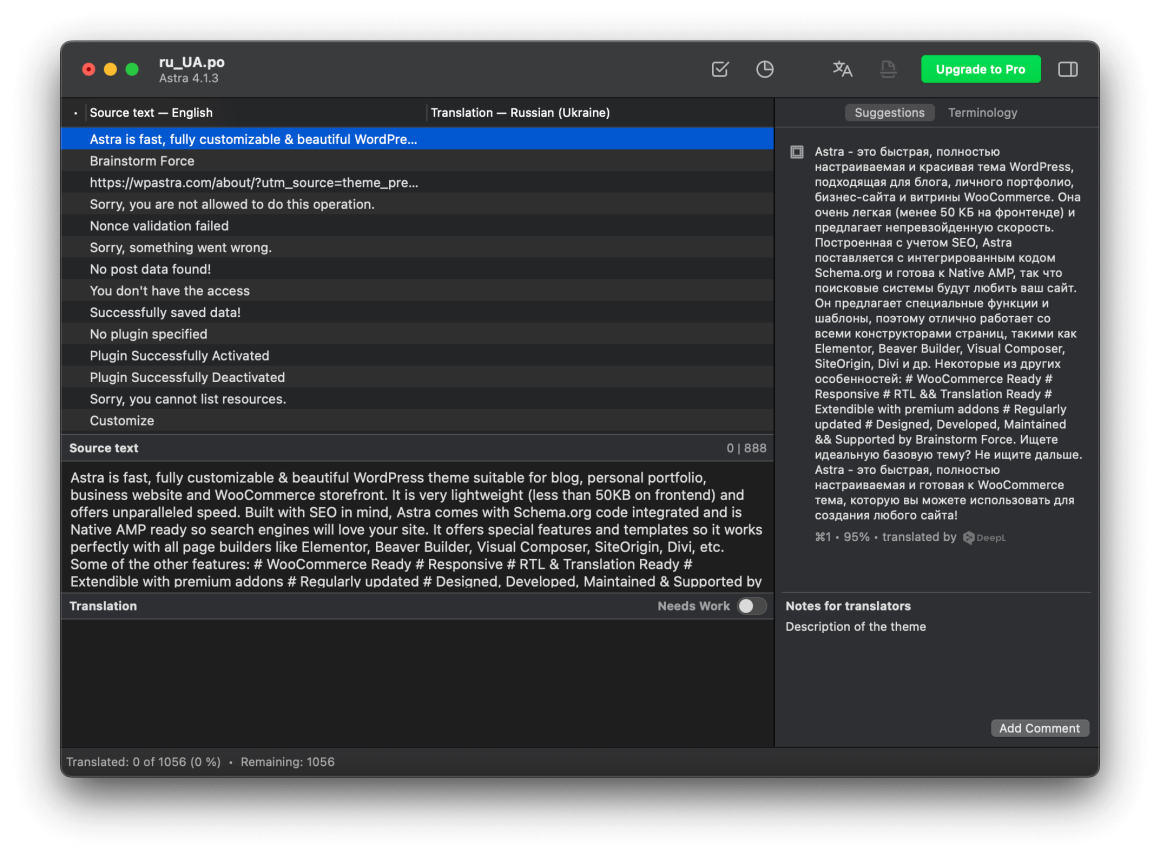The height and width of the screenshot is (857, 1160).
Task: Switch to the Suggestions tab
Action: click(x=889, y=112)
